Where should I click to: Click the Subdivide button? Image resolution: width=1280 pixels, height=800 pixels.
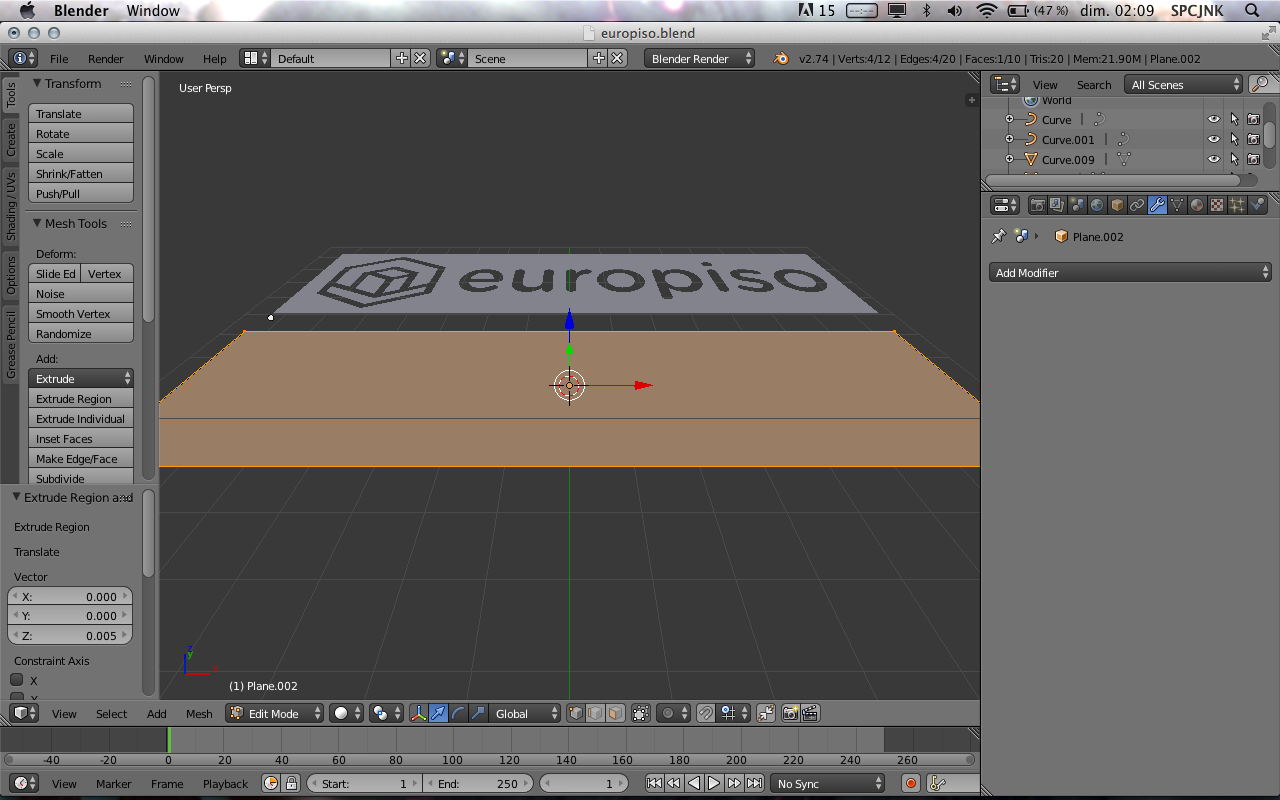[80, 478]
